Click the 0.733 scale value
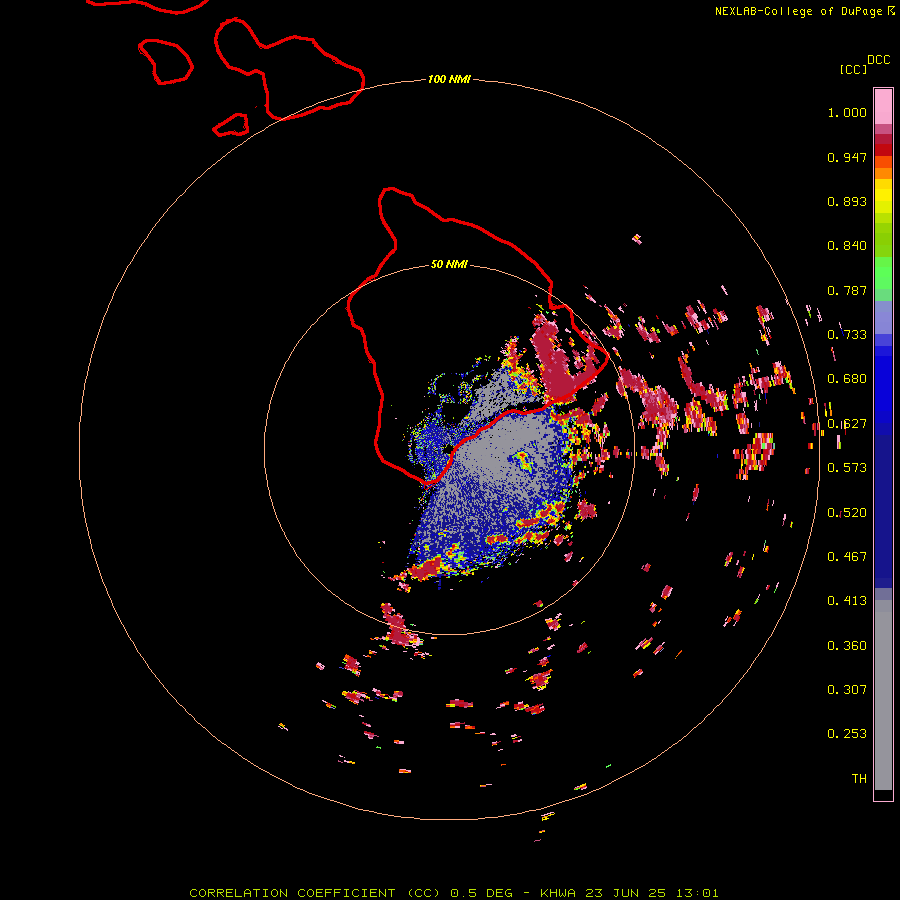This screenshot has width=900, height=900. [x=847, y=335]
